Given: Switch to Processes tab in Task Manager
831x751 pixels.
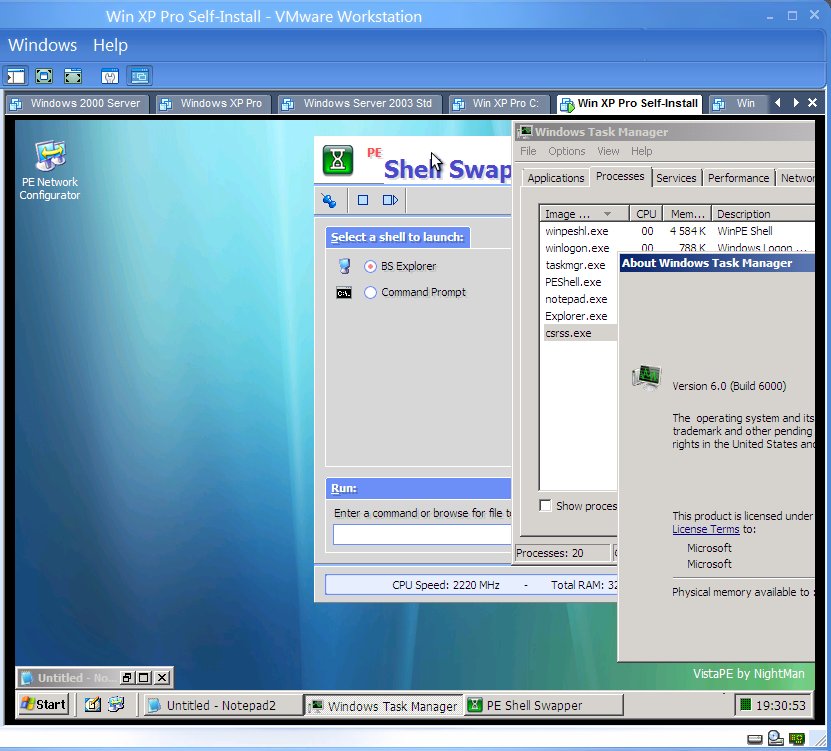Looking at the screenshot, I should [620, 176].
